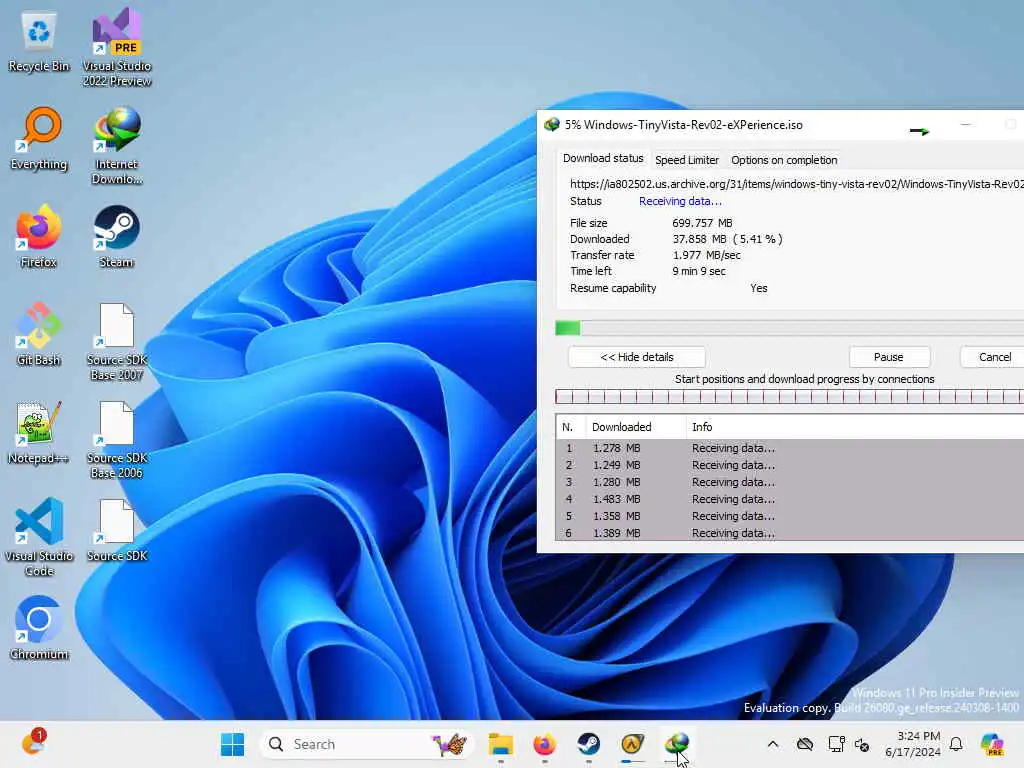1024x768 pixels.
Task: Click the transfer rate 1.977 MB/sec
Action: click(707, 255)
